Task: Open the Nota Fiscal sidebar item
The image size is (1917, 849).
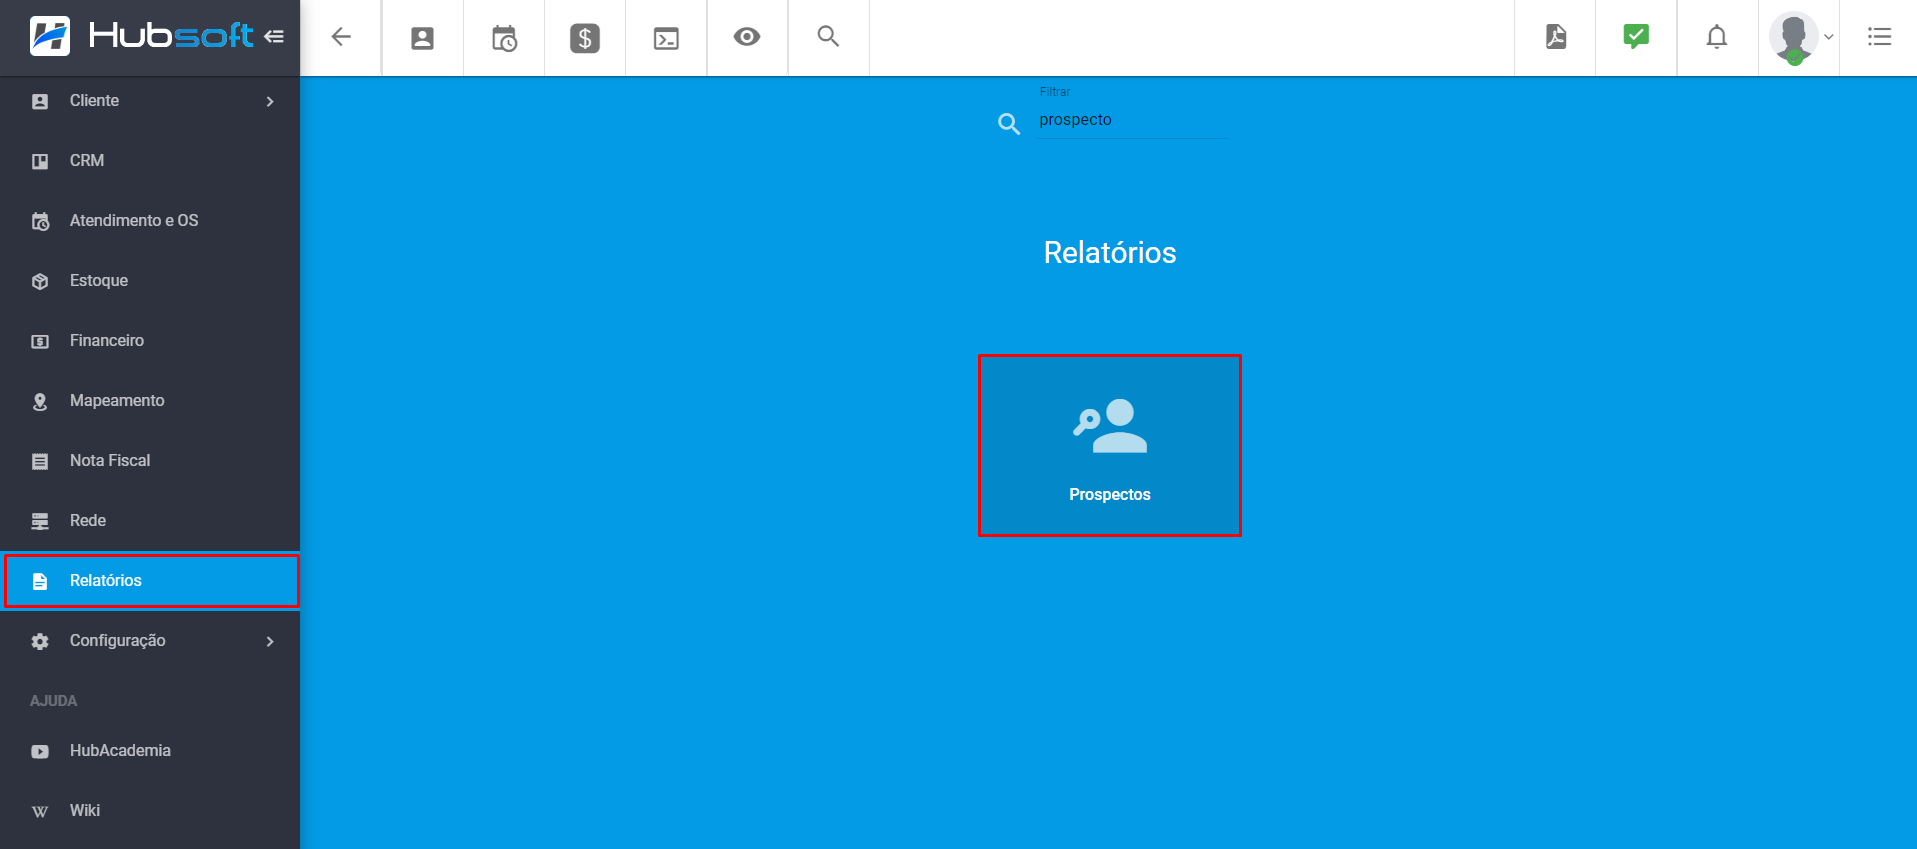Action: point(150,461)
